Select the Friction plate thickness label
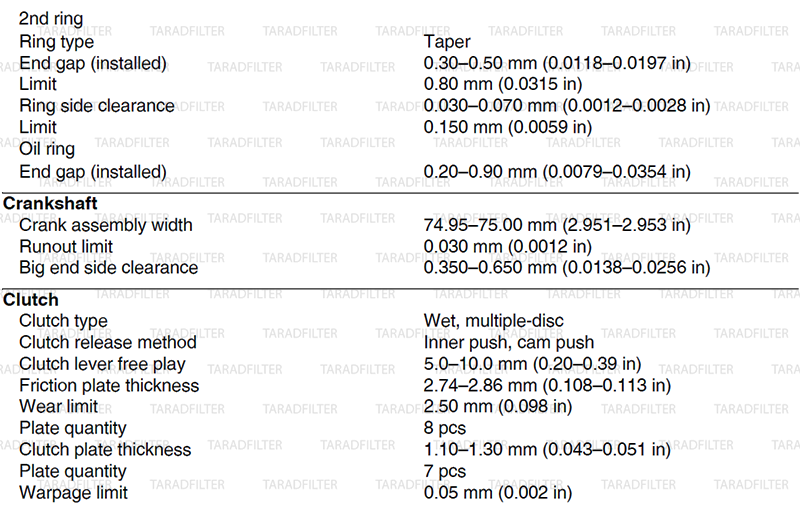The image size is (800, 510). coord(109,386)
